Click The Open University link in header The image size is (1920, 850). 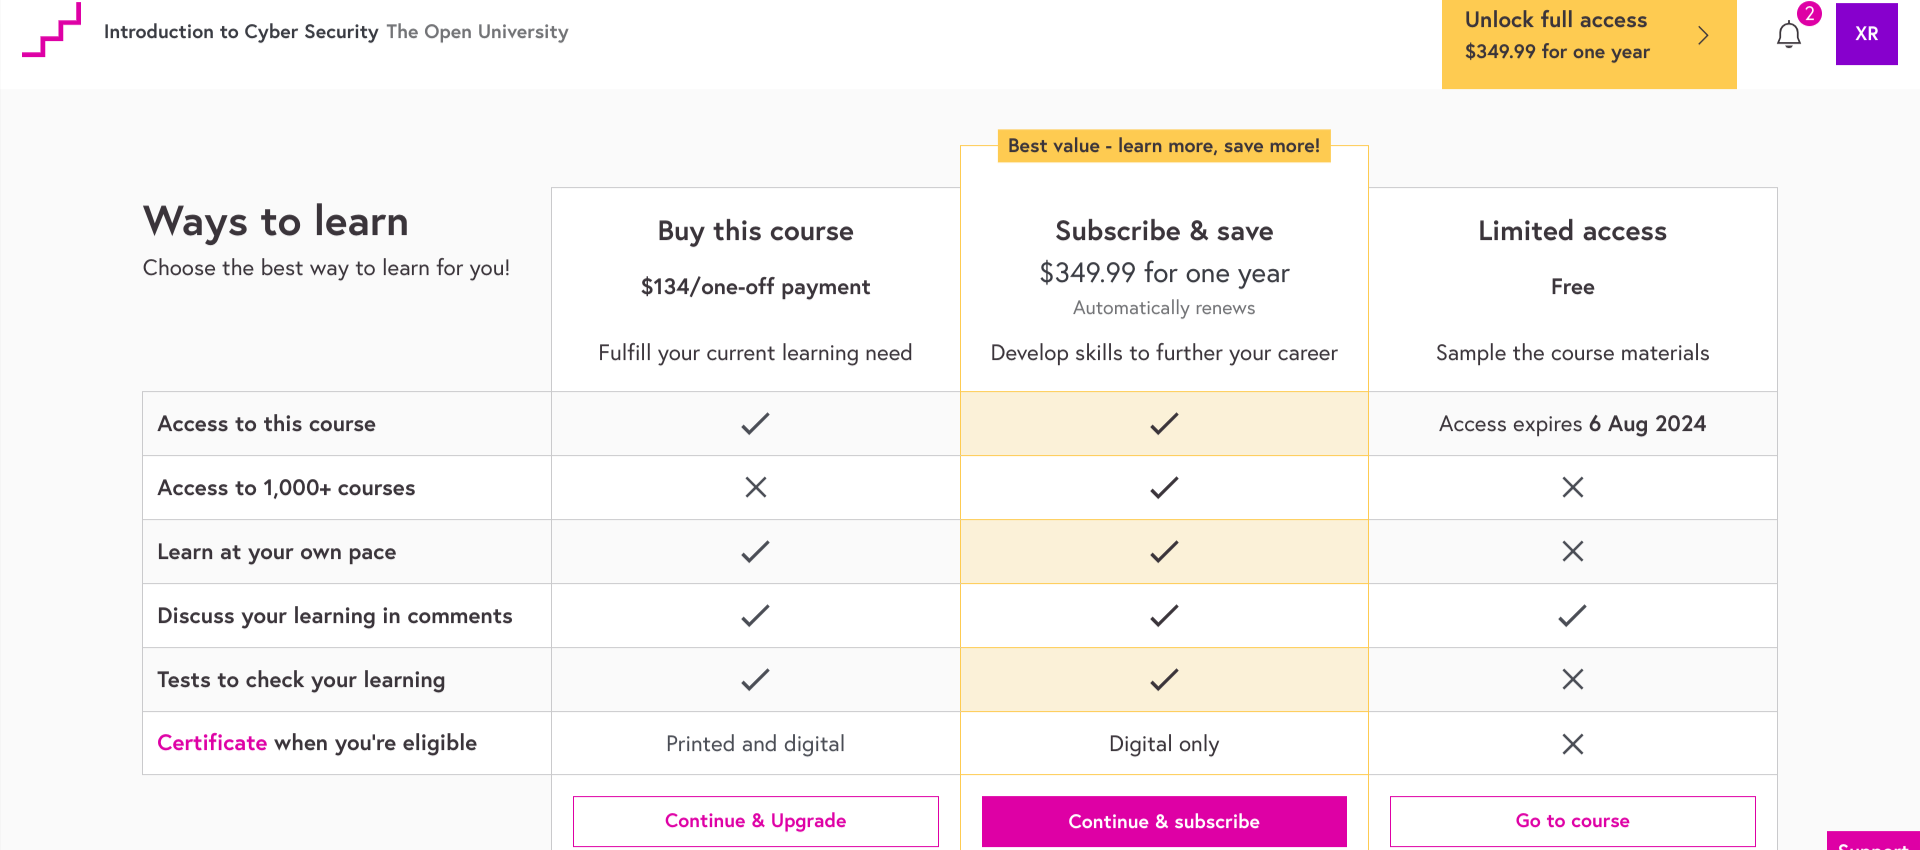pyautogui.click(x=477, y=32)
